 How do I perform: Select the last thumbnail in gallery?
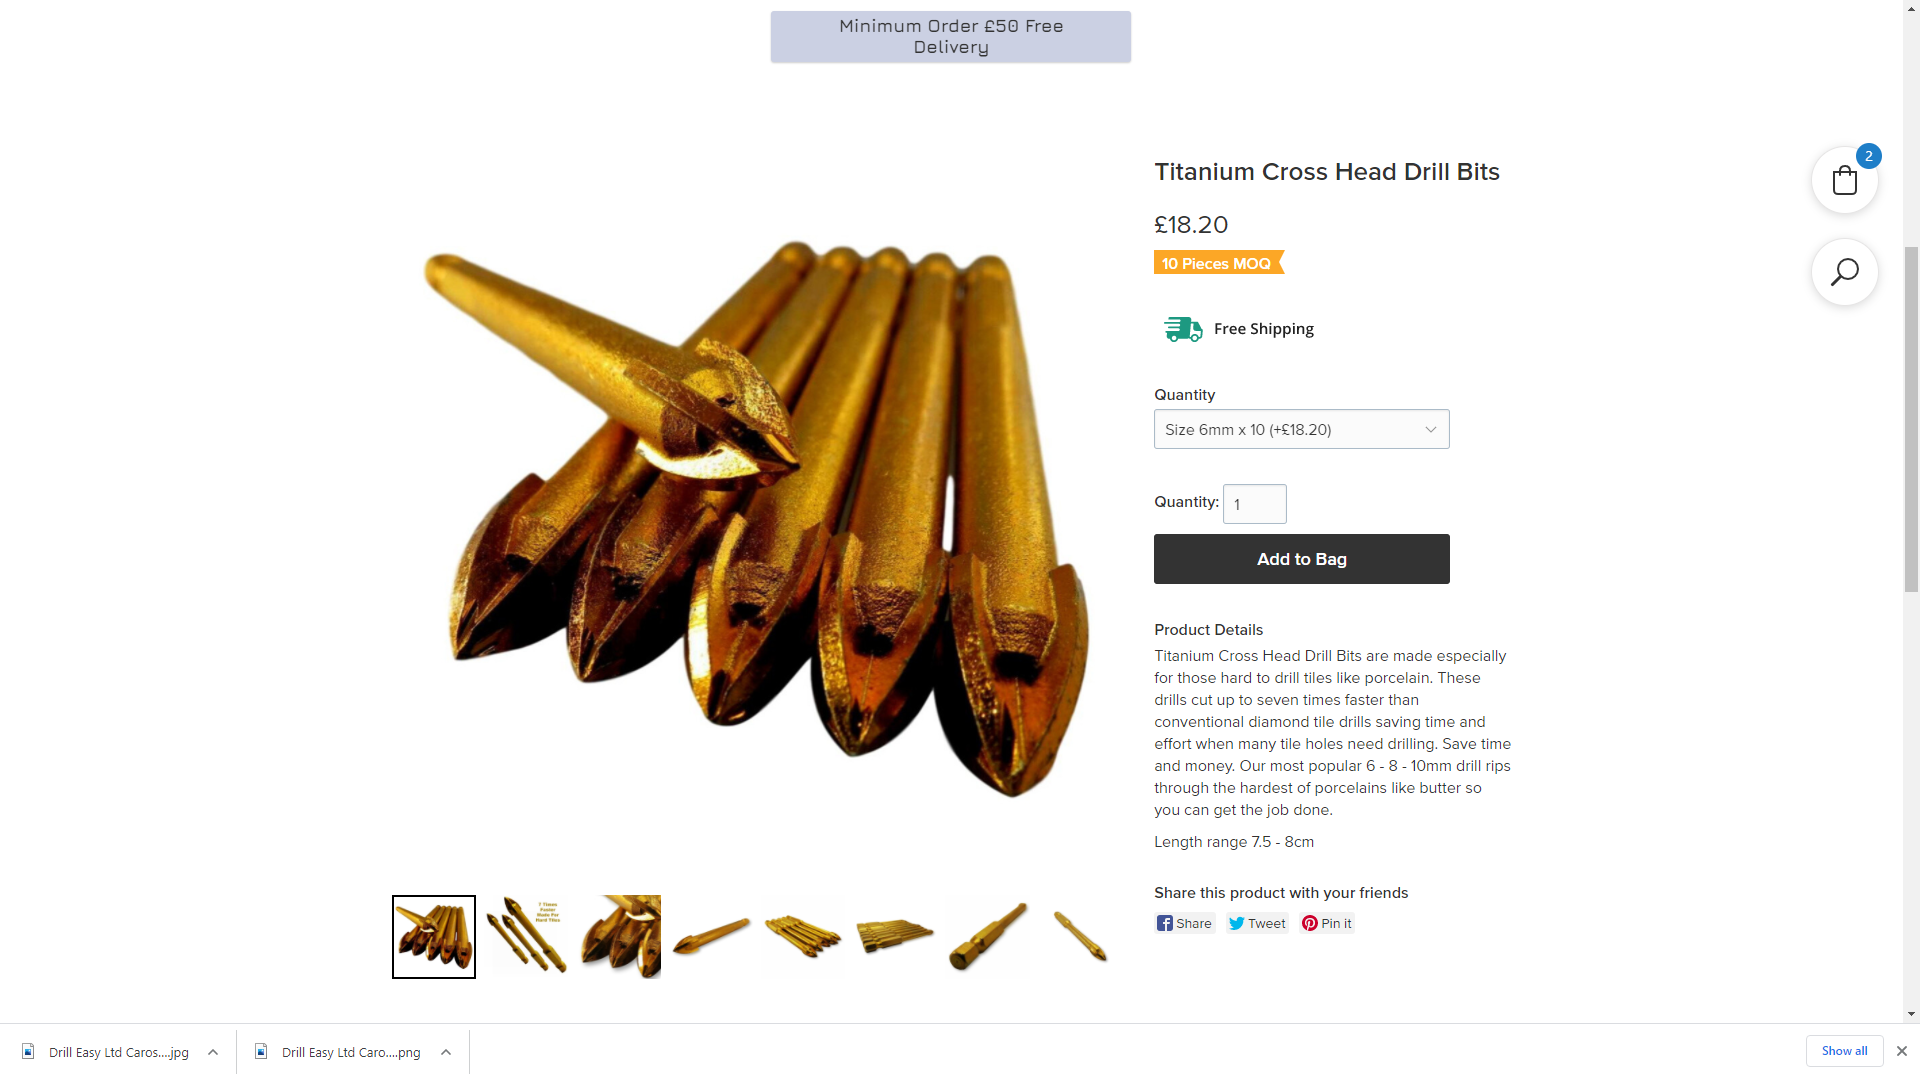(1080, 937)
